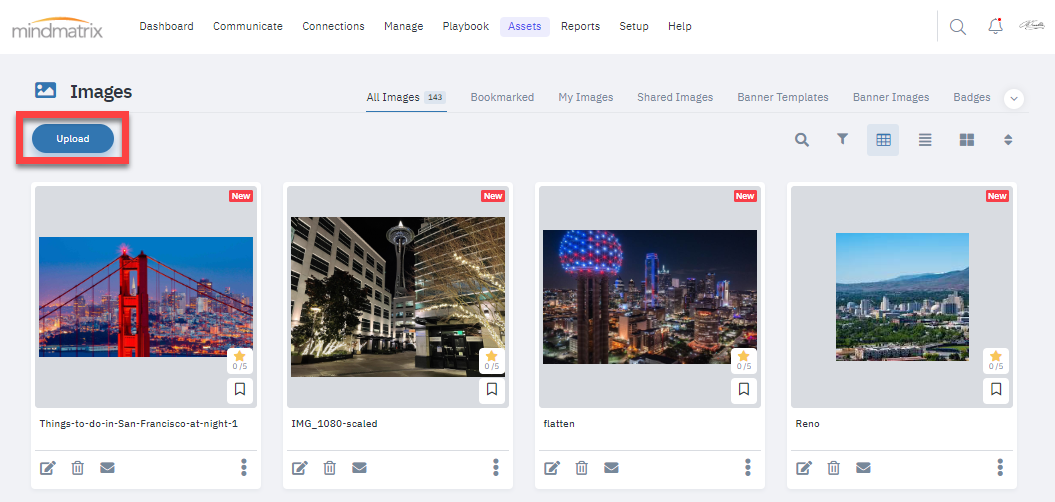Select the Assets menu item
The width and height of the screenshot is (1055, 502).
click(x=525, y=26)
